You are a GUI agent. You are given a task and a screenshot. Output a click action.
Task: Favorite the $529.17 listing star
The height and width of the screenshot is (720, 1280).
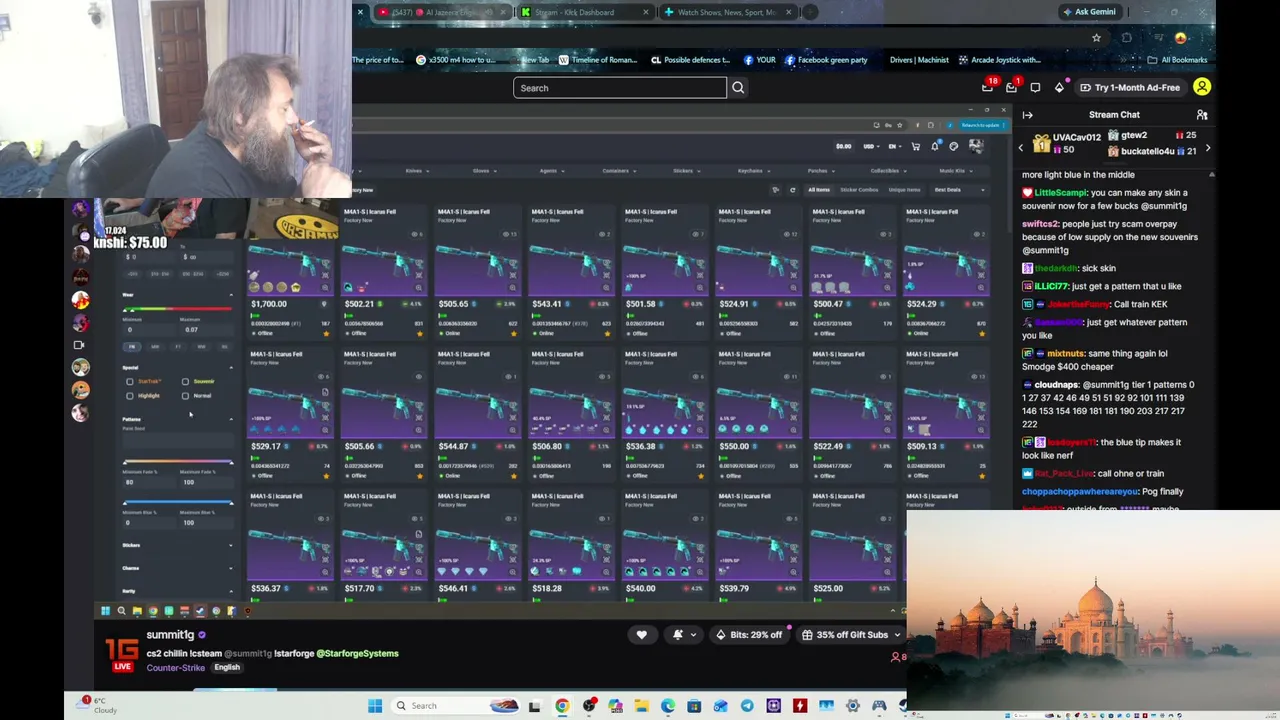(x=326, y=476)
